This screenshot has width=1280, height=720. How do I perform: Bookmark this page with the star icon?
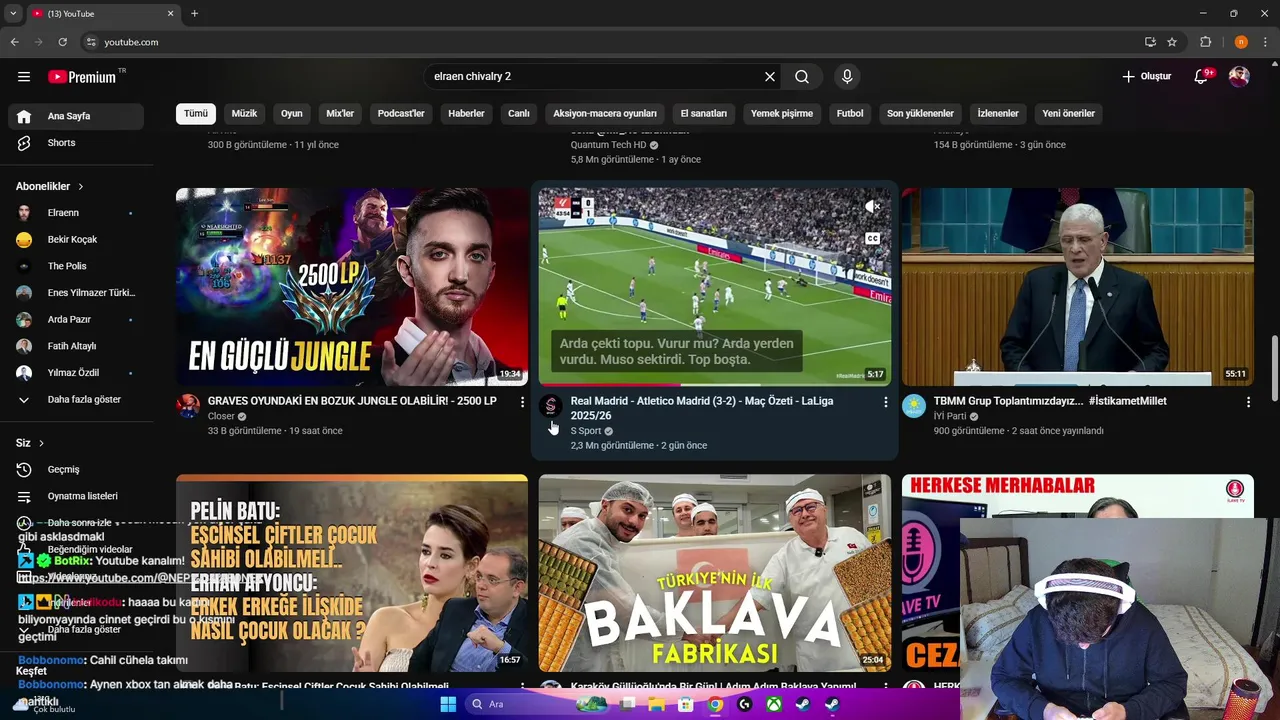point(1172,42)
